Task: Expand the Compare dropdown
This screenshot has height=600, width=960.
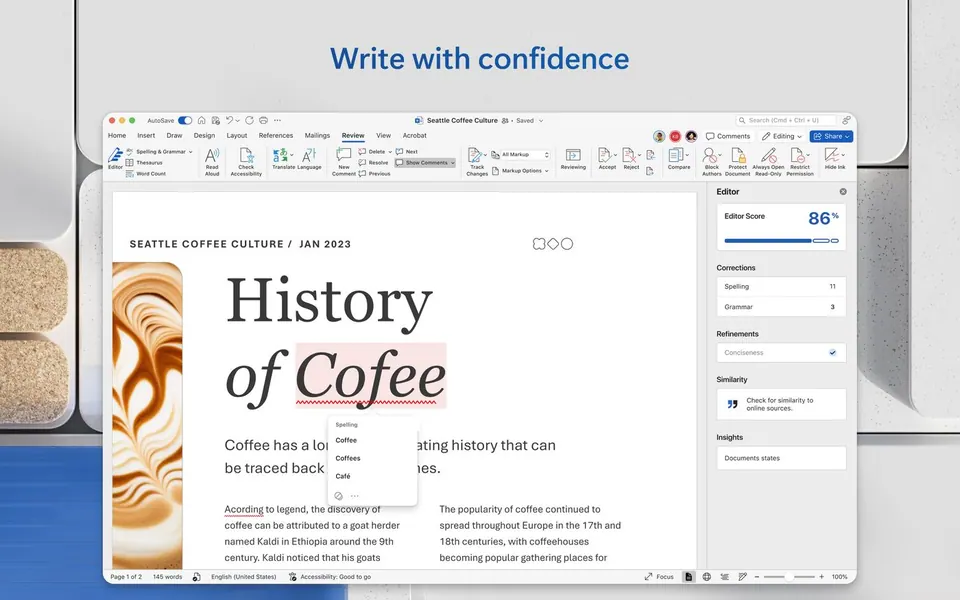Action: pos(687,155)
